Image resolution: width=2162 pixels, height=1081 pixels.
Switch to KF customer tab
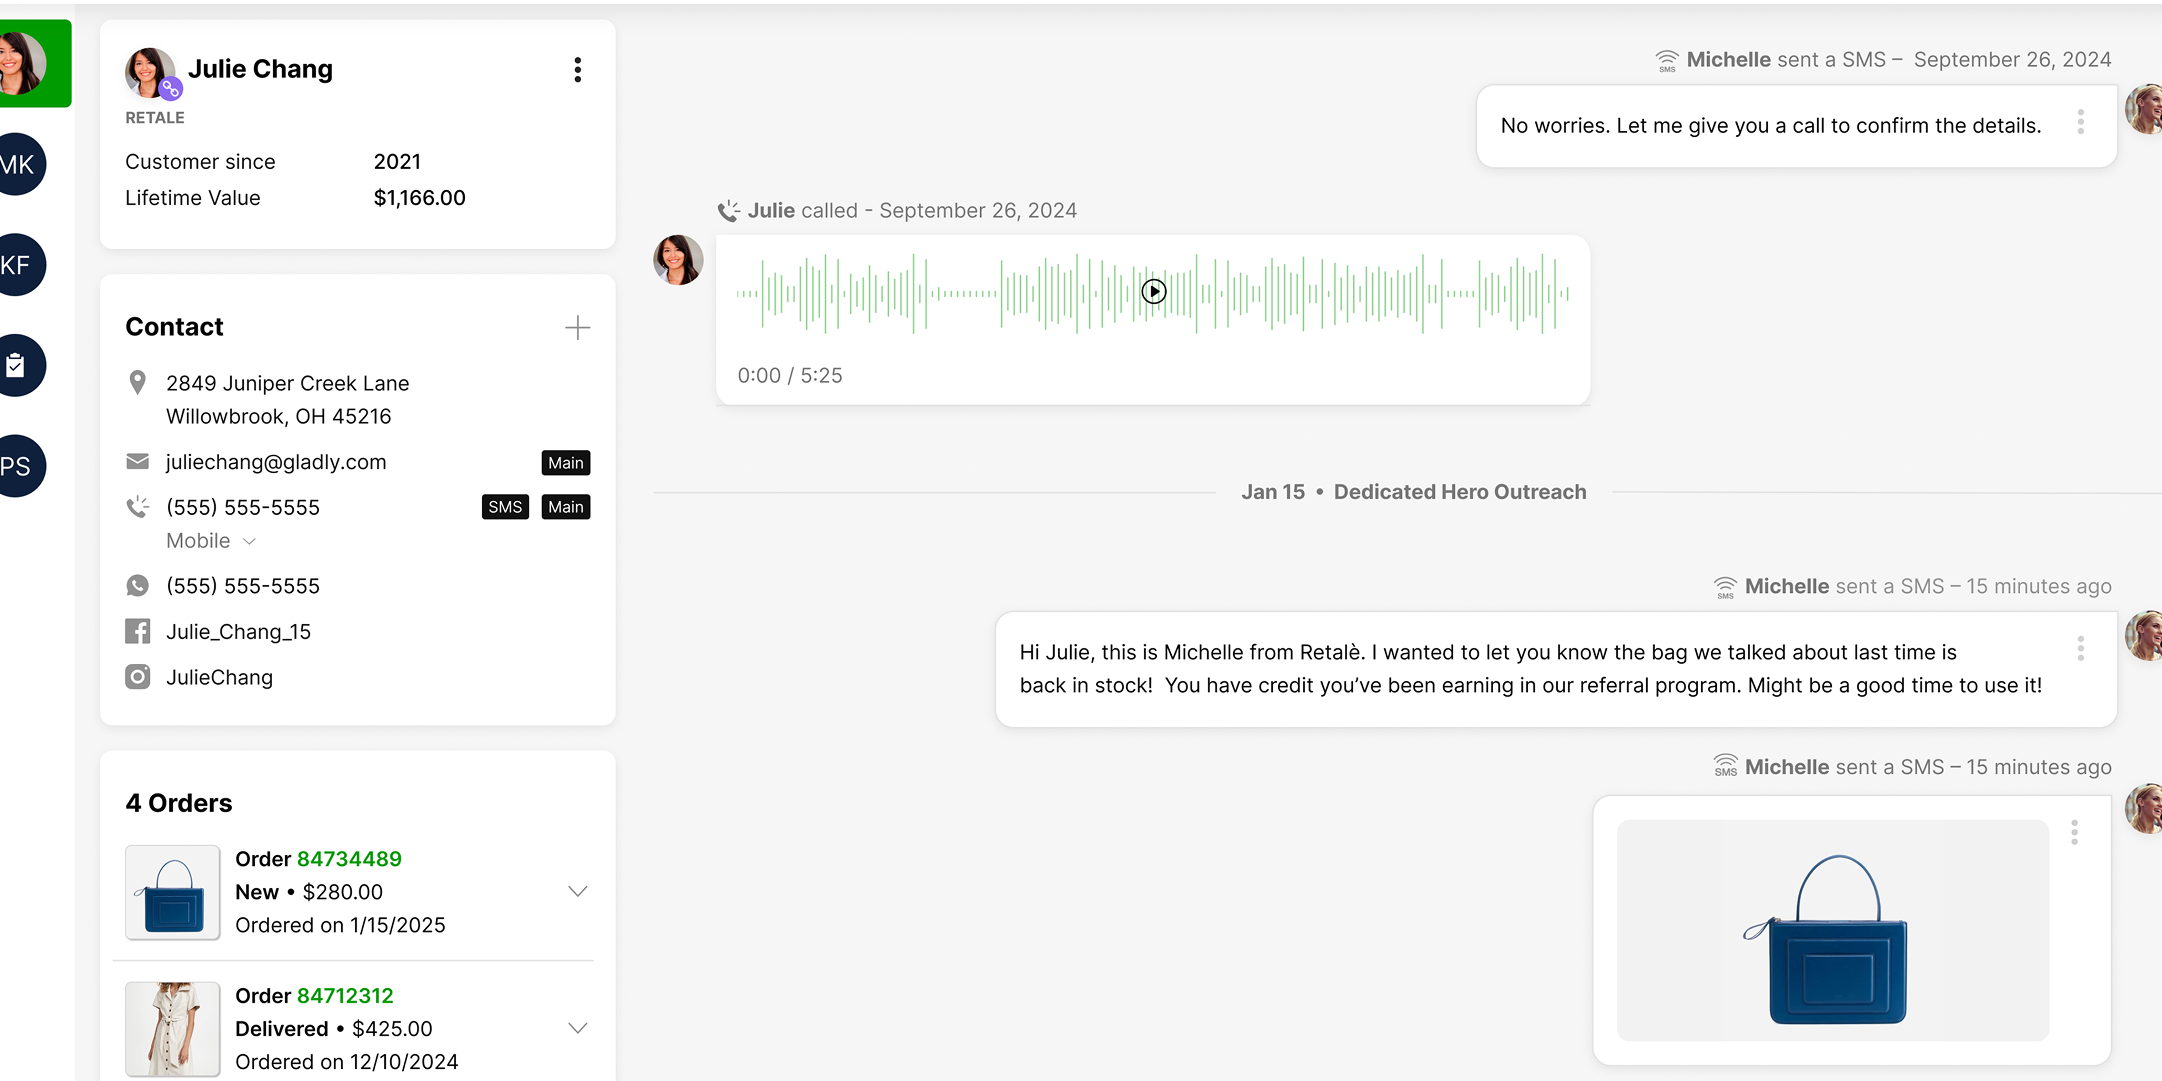[18, 265]
